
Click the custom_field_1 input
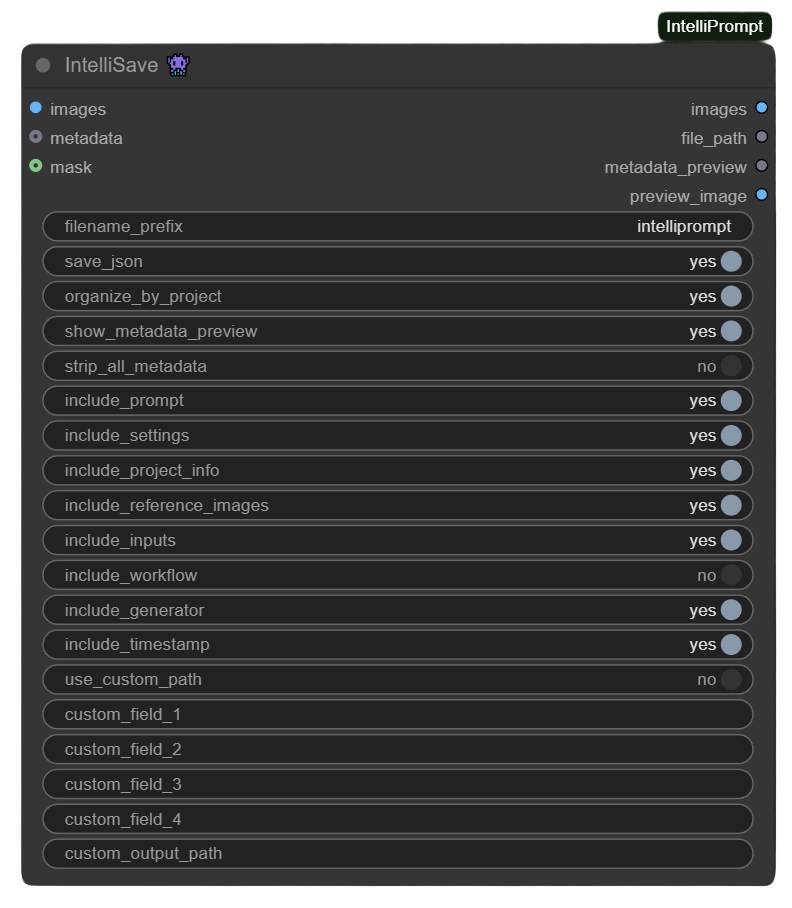click(397, 715)
